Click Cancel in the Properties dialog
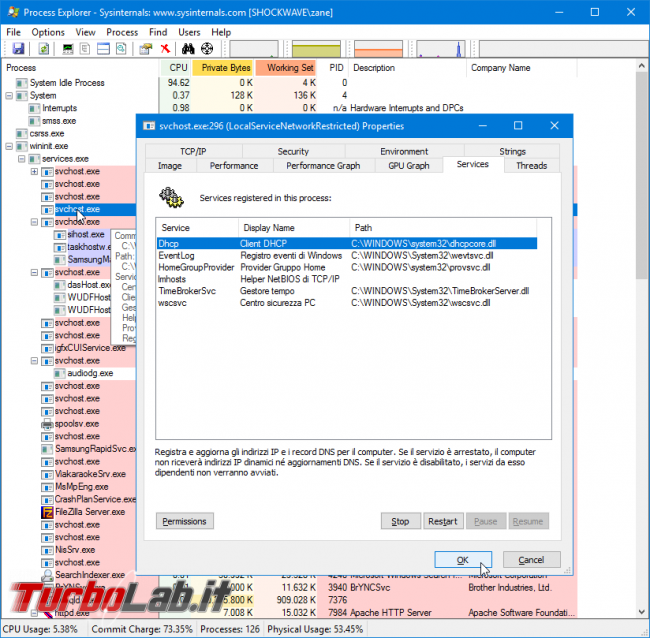The image size is (650, 638). (531, 560)
